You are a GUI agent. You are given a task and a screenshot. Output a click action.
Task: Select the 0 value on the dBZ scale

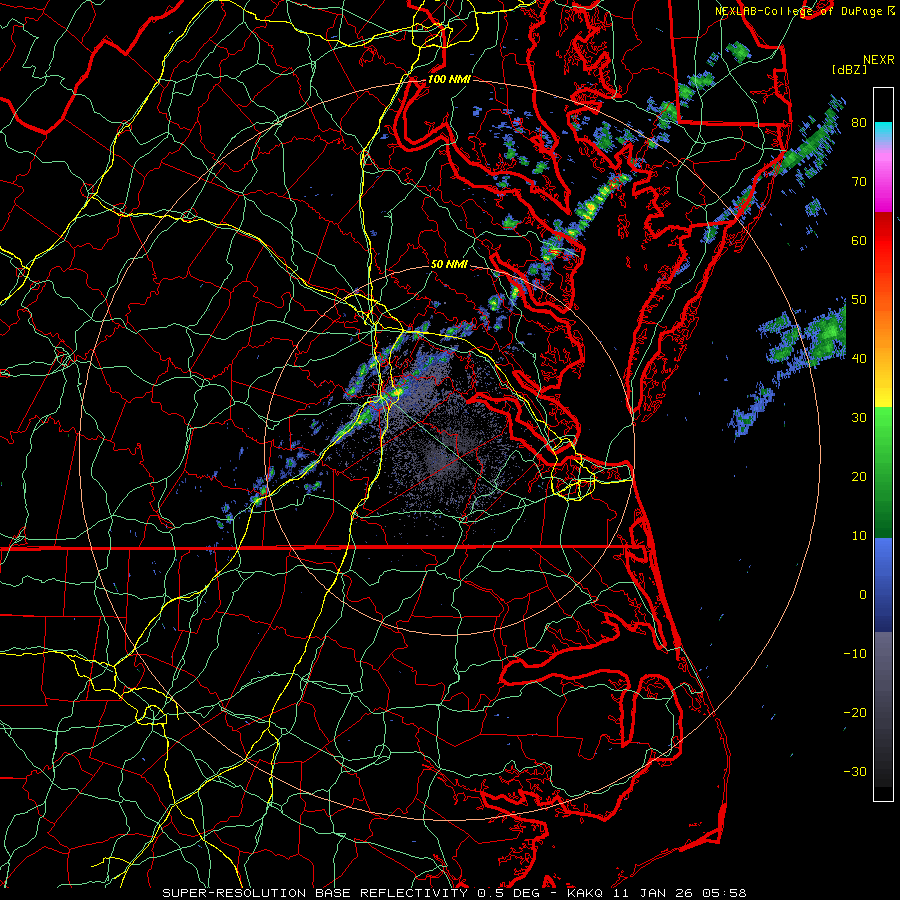(x=863, y=595)
